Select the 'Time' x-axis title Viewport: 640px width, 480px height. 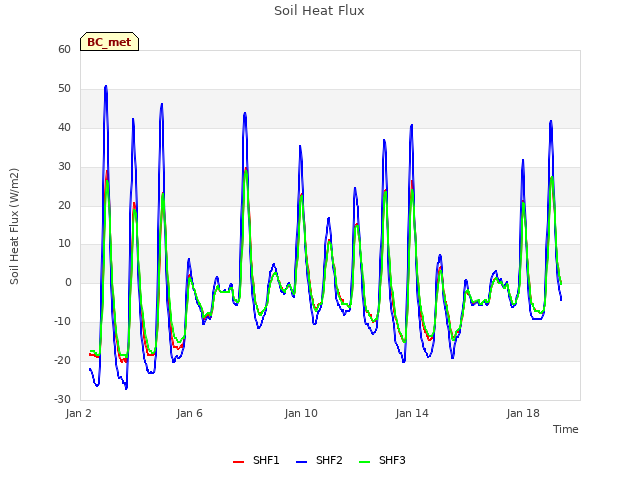(565, 429)
